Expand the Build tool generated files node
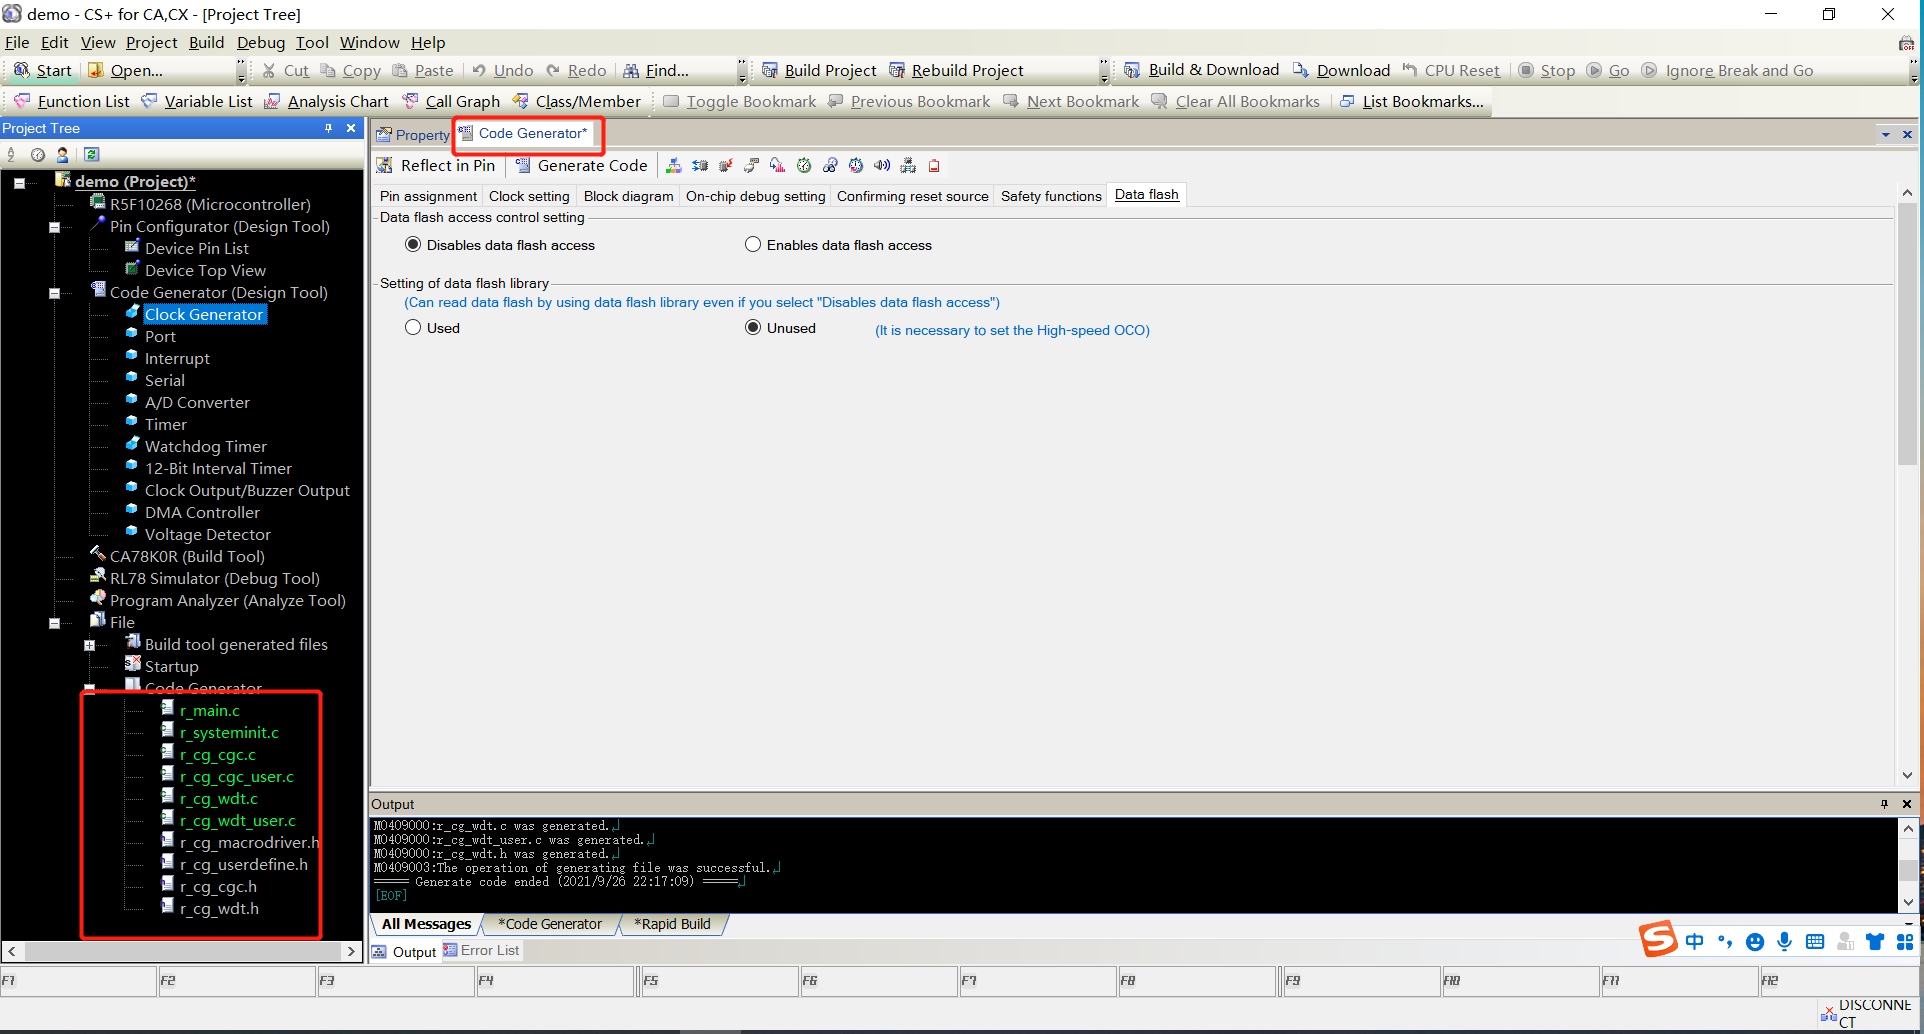The image size is (1924, 1034). (x=89, y=645)
